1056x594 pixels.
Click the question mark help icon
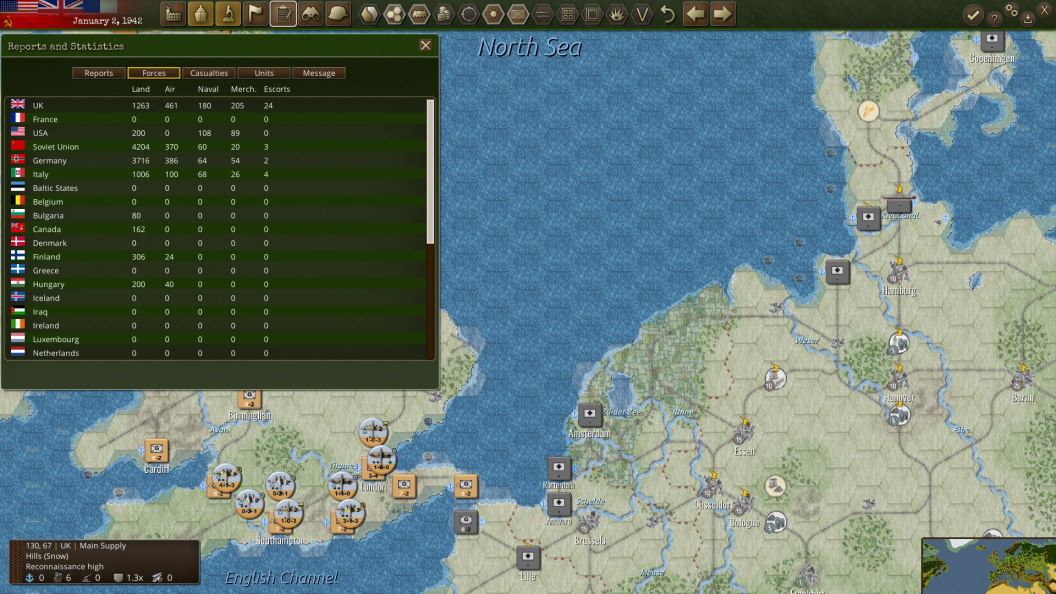[994, 17]
